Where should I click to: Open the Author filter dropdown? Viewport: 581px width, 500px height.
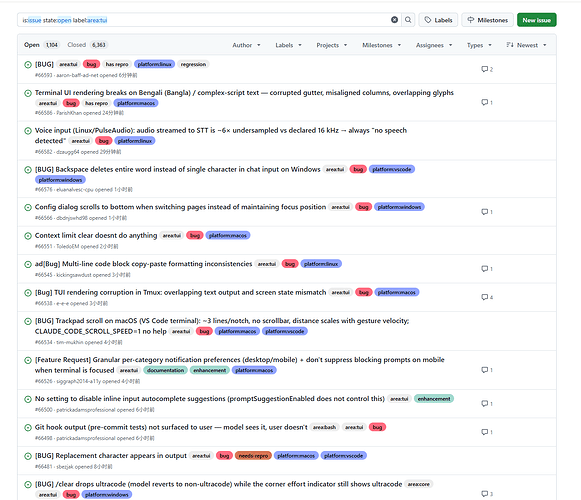point(246,45)
